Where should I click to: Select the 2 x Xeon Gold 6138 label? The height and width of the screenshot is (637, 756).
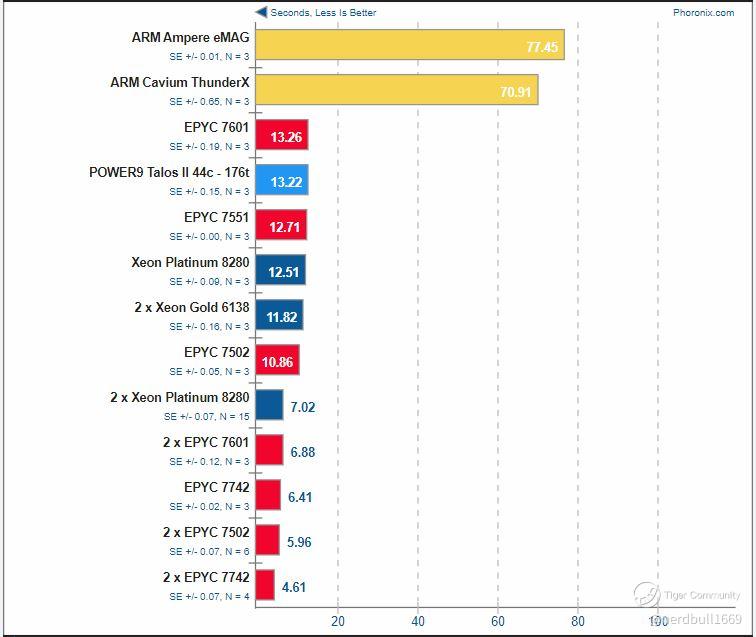point(192,307)
